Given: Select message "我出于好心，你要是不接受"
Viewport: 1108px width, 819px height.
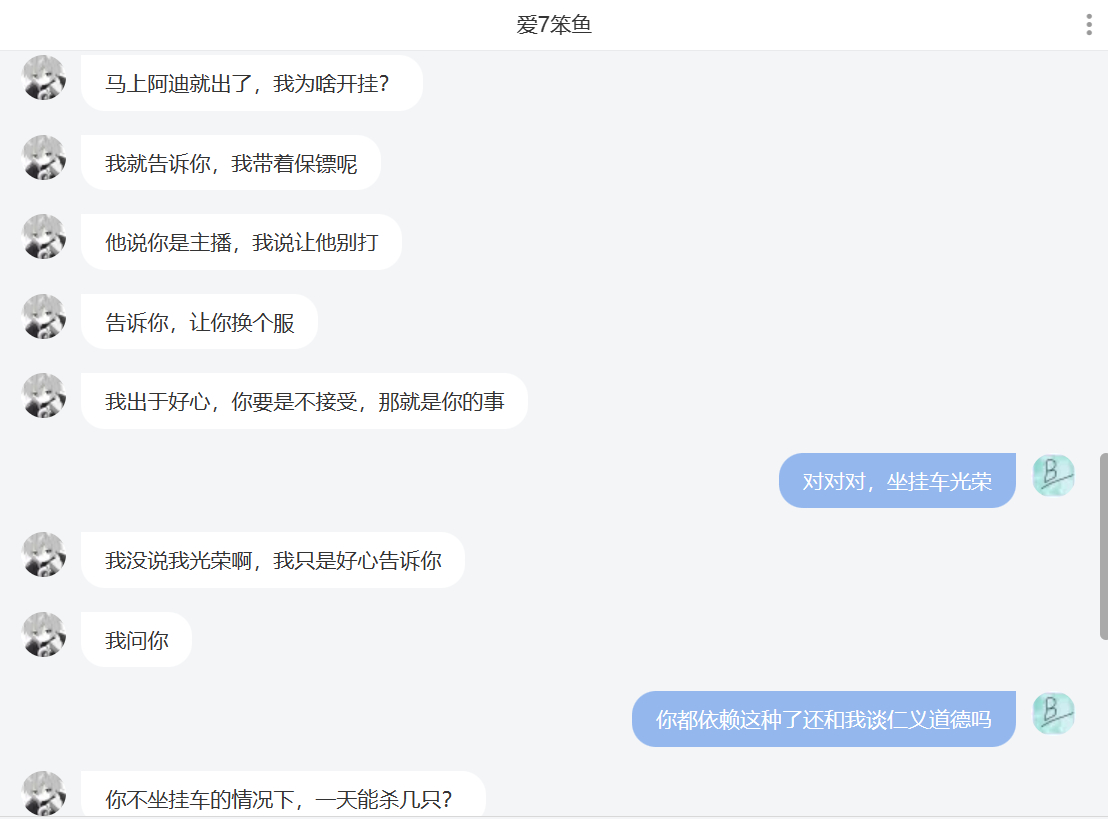Looking at the screenshot, I should (x=304, y=401).
